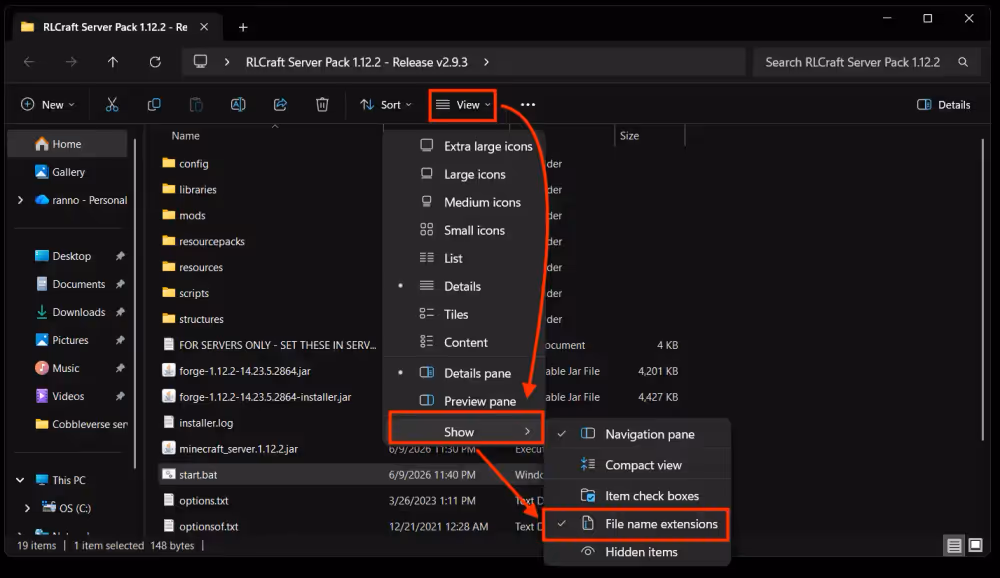Refresh the current folder view
Image resolution: width=1000 pixels, height=578 pixels.
(x=155, y=62)
